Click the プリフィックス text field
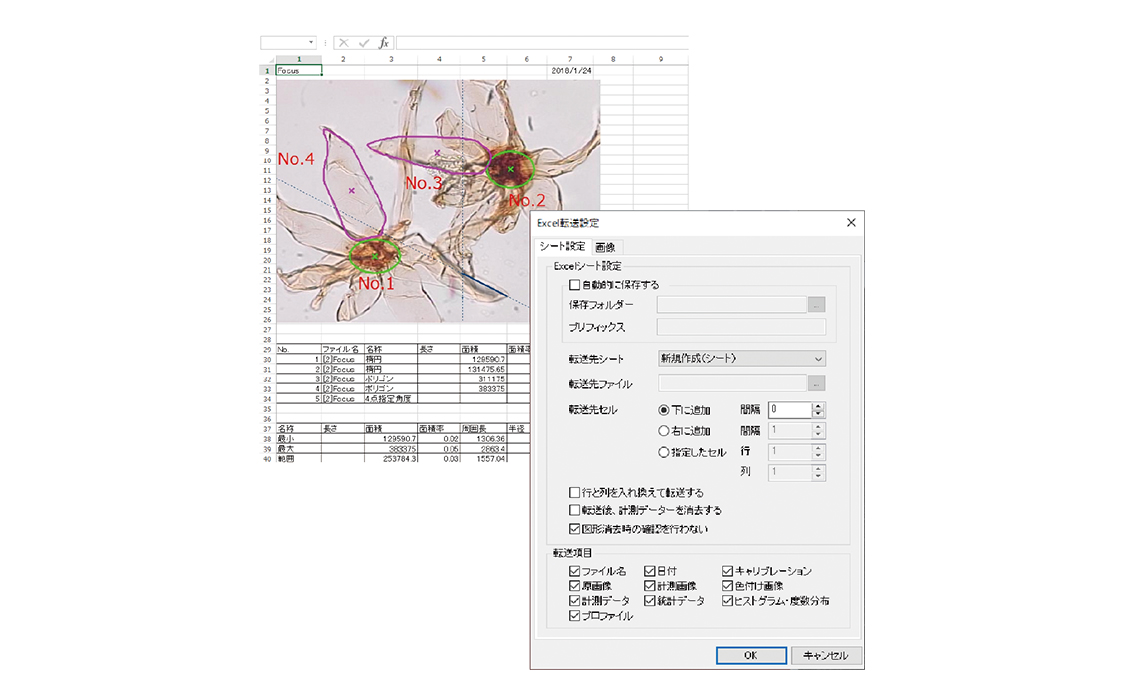The height and width of the screenshot is (700, 1125). [741, 327]
